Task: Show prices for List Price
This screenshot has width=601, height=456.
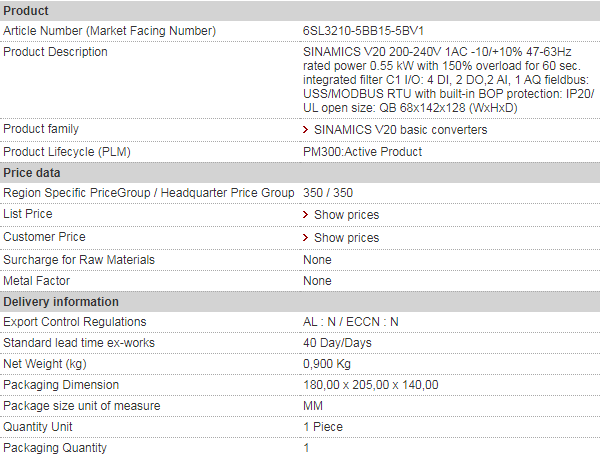Action: 346,215
